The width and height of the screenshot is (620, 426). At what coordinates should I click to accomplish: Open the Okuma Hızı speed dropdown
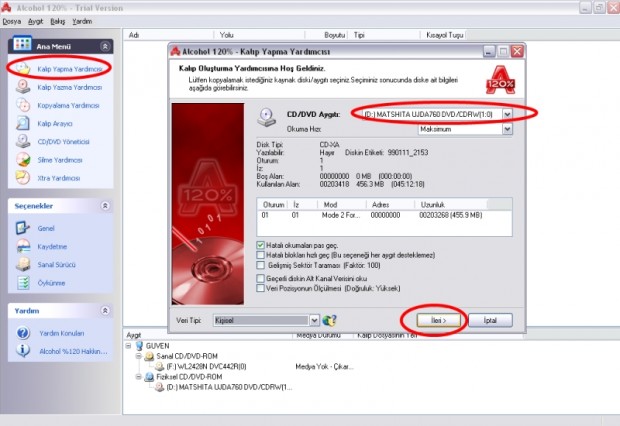coord(507,129)
